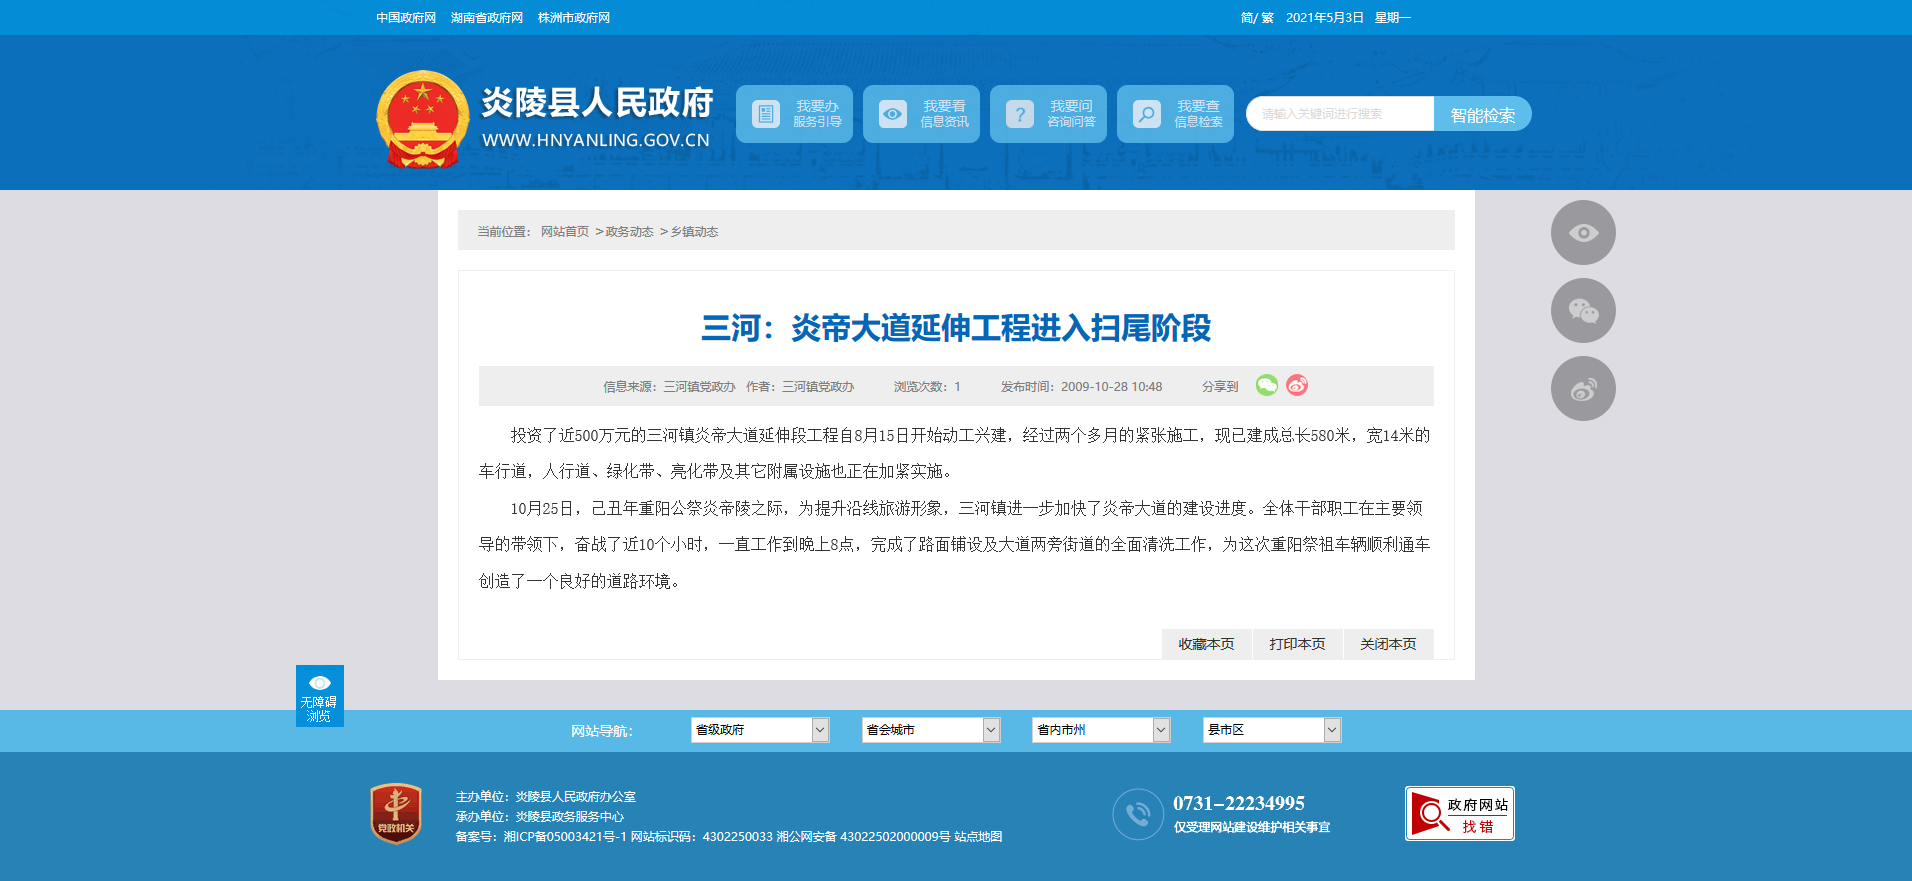
Task: Click the gray WeChat sidebar circle
Action: point(1583,311)
